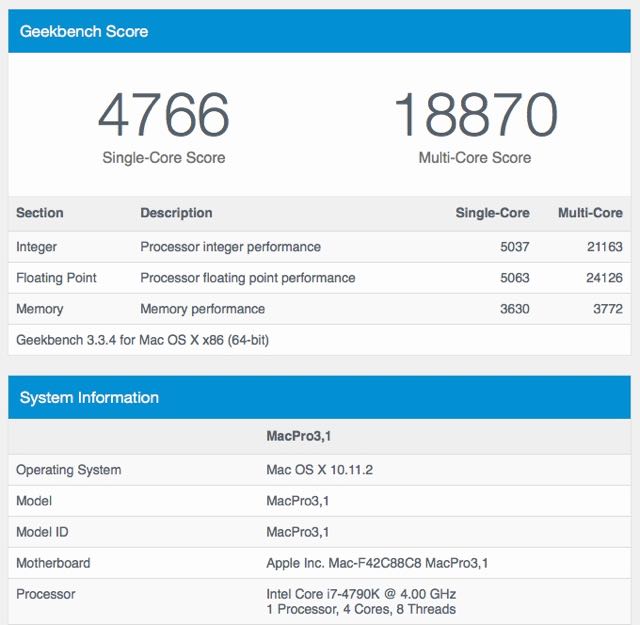Click the Geekbench Score header title
Screen dimensions: 640x625
pyautogui.click(x=84, y=31)
